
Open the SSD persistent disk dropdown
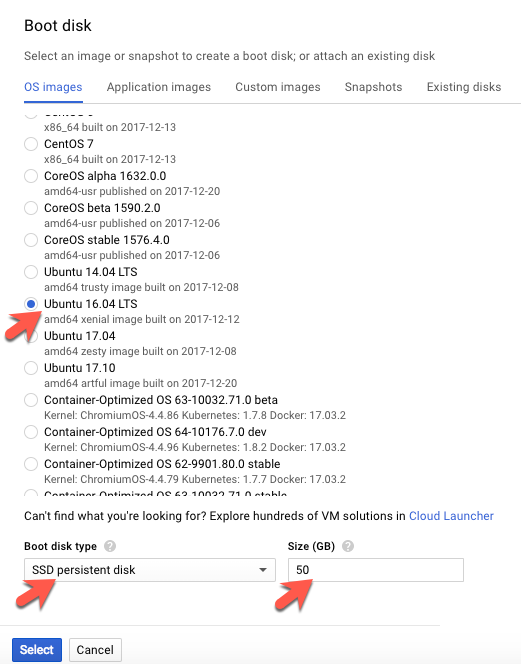(150, 570)
